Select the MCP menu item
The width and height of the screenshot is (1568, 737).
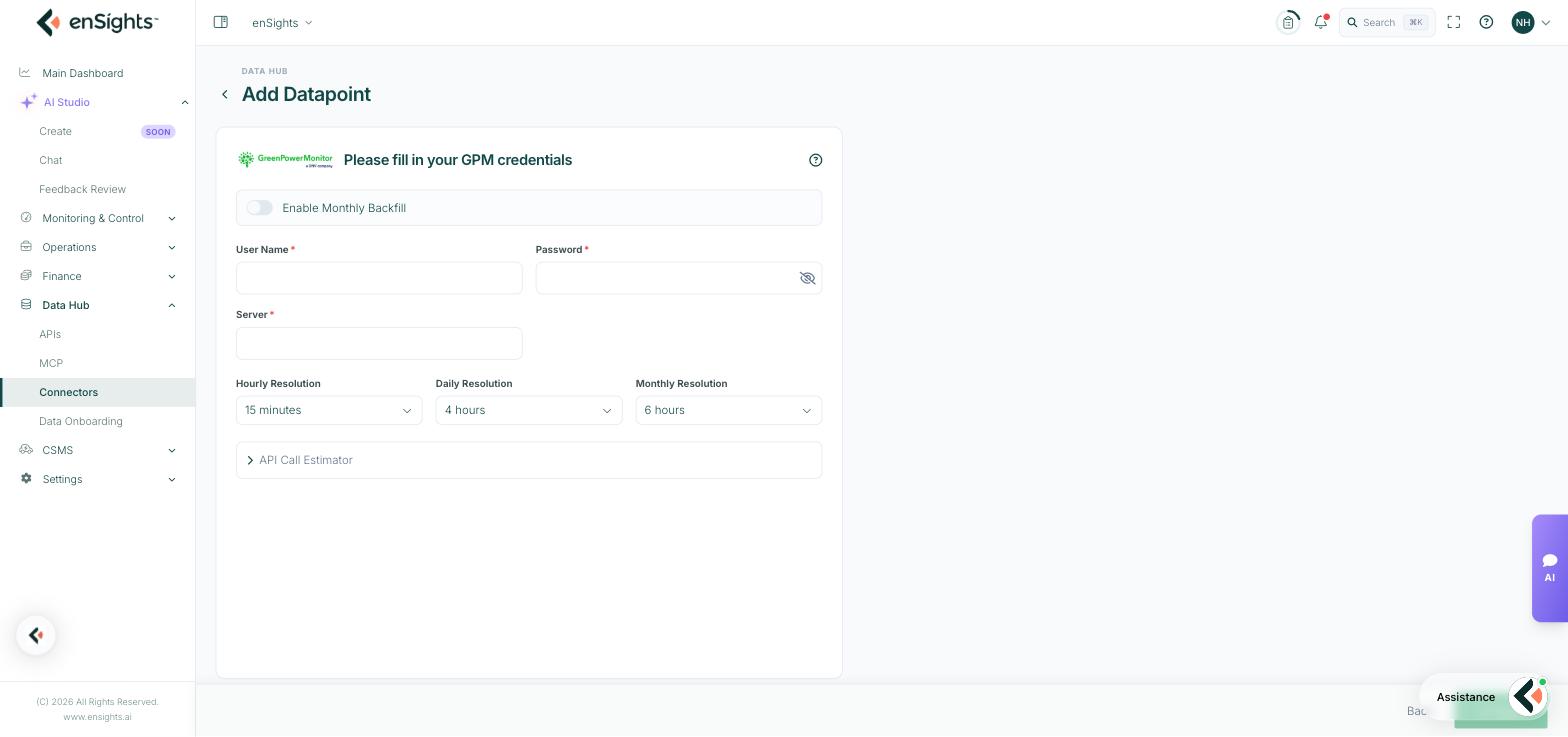coord(51,363)
